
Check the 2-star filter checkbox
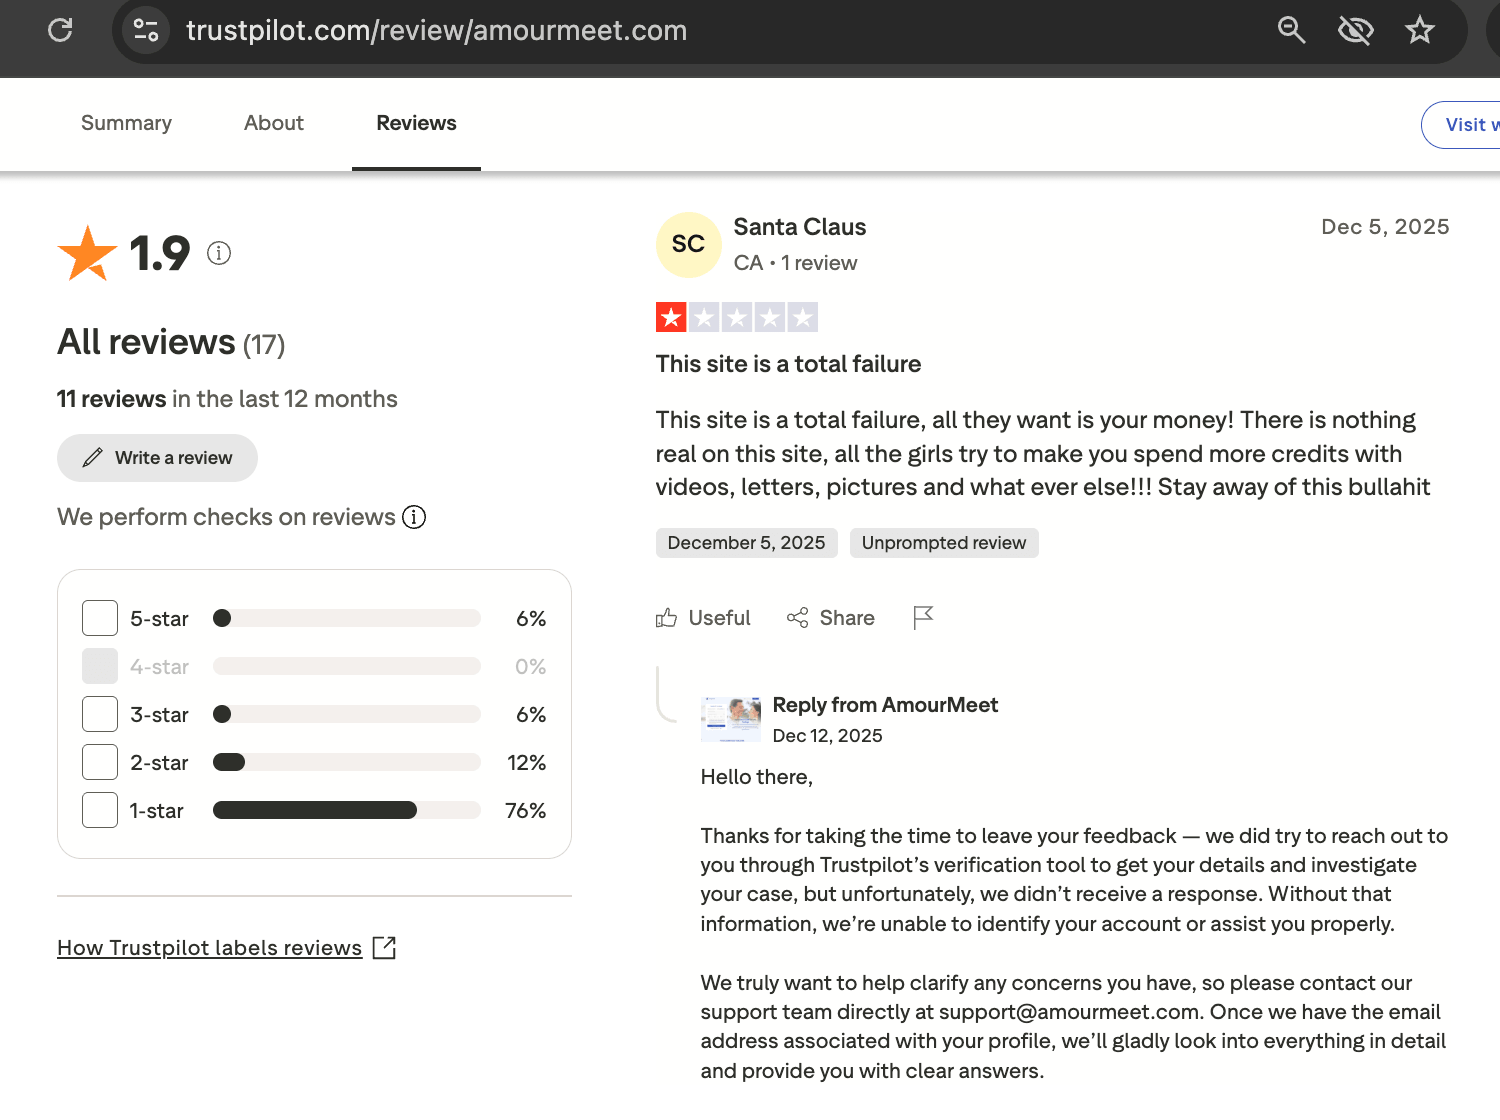100,762
